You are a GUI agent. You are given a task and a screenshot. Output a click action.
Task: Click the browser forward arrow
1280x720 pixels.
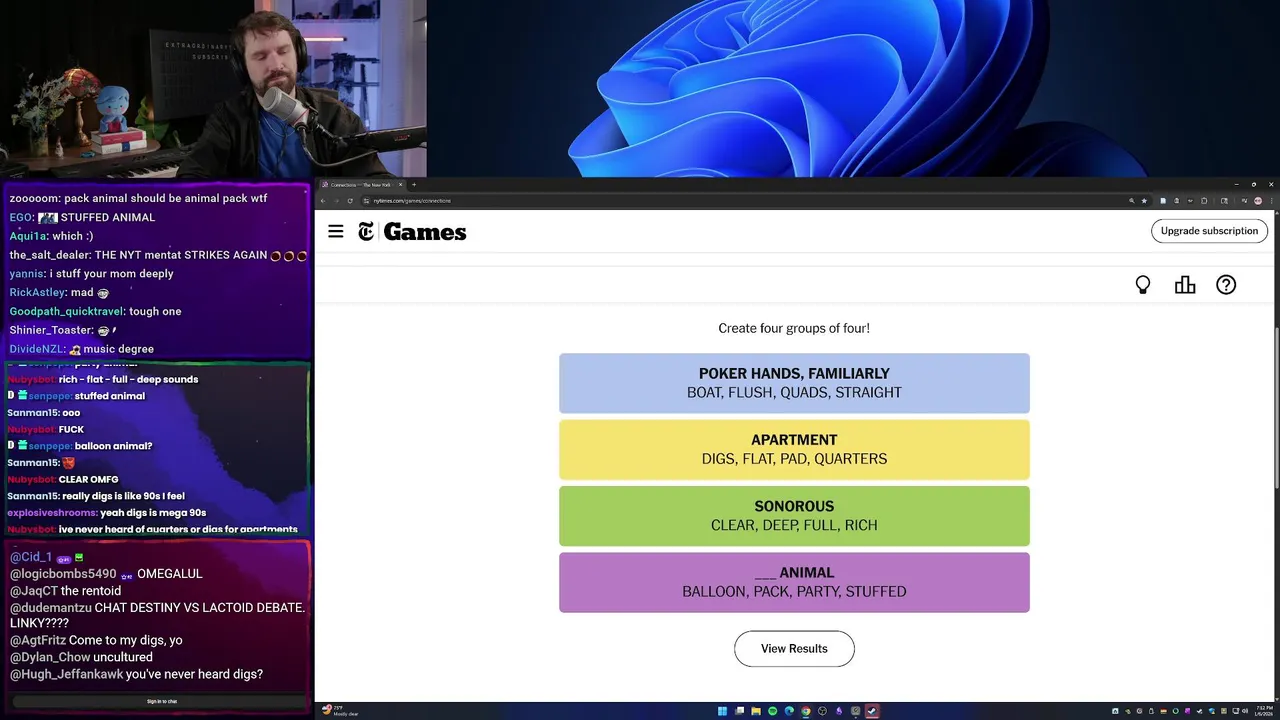[336, 201]
